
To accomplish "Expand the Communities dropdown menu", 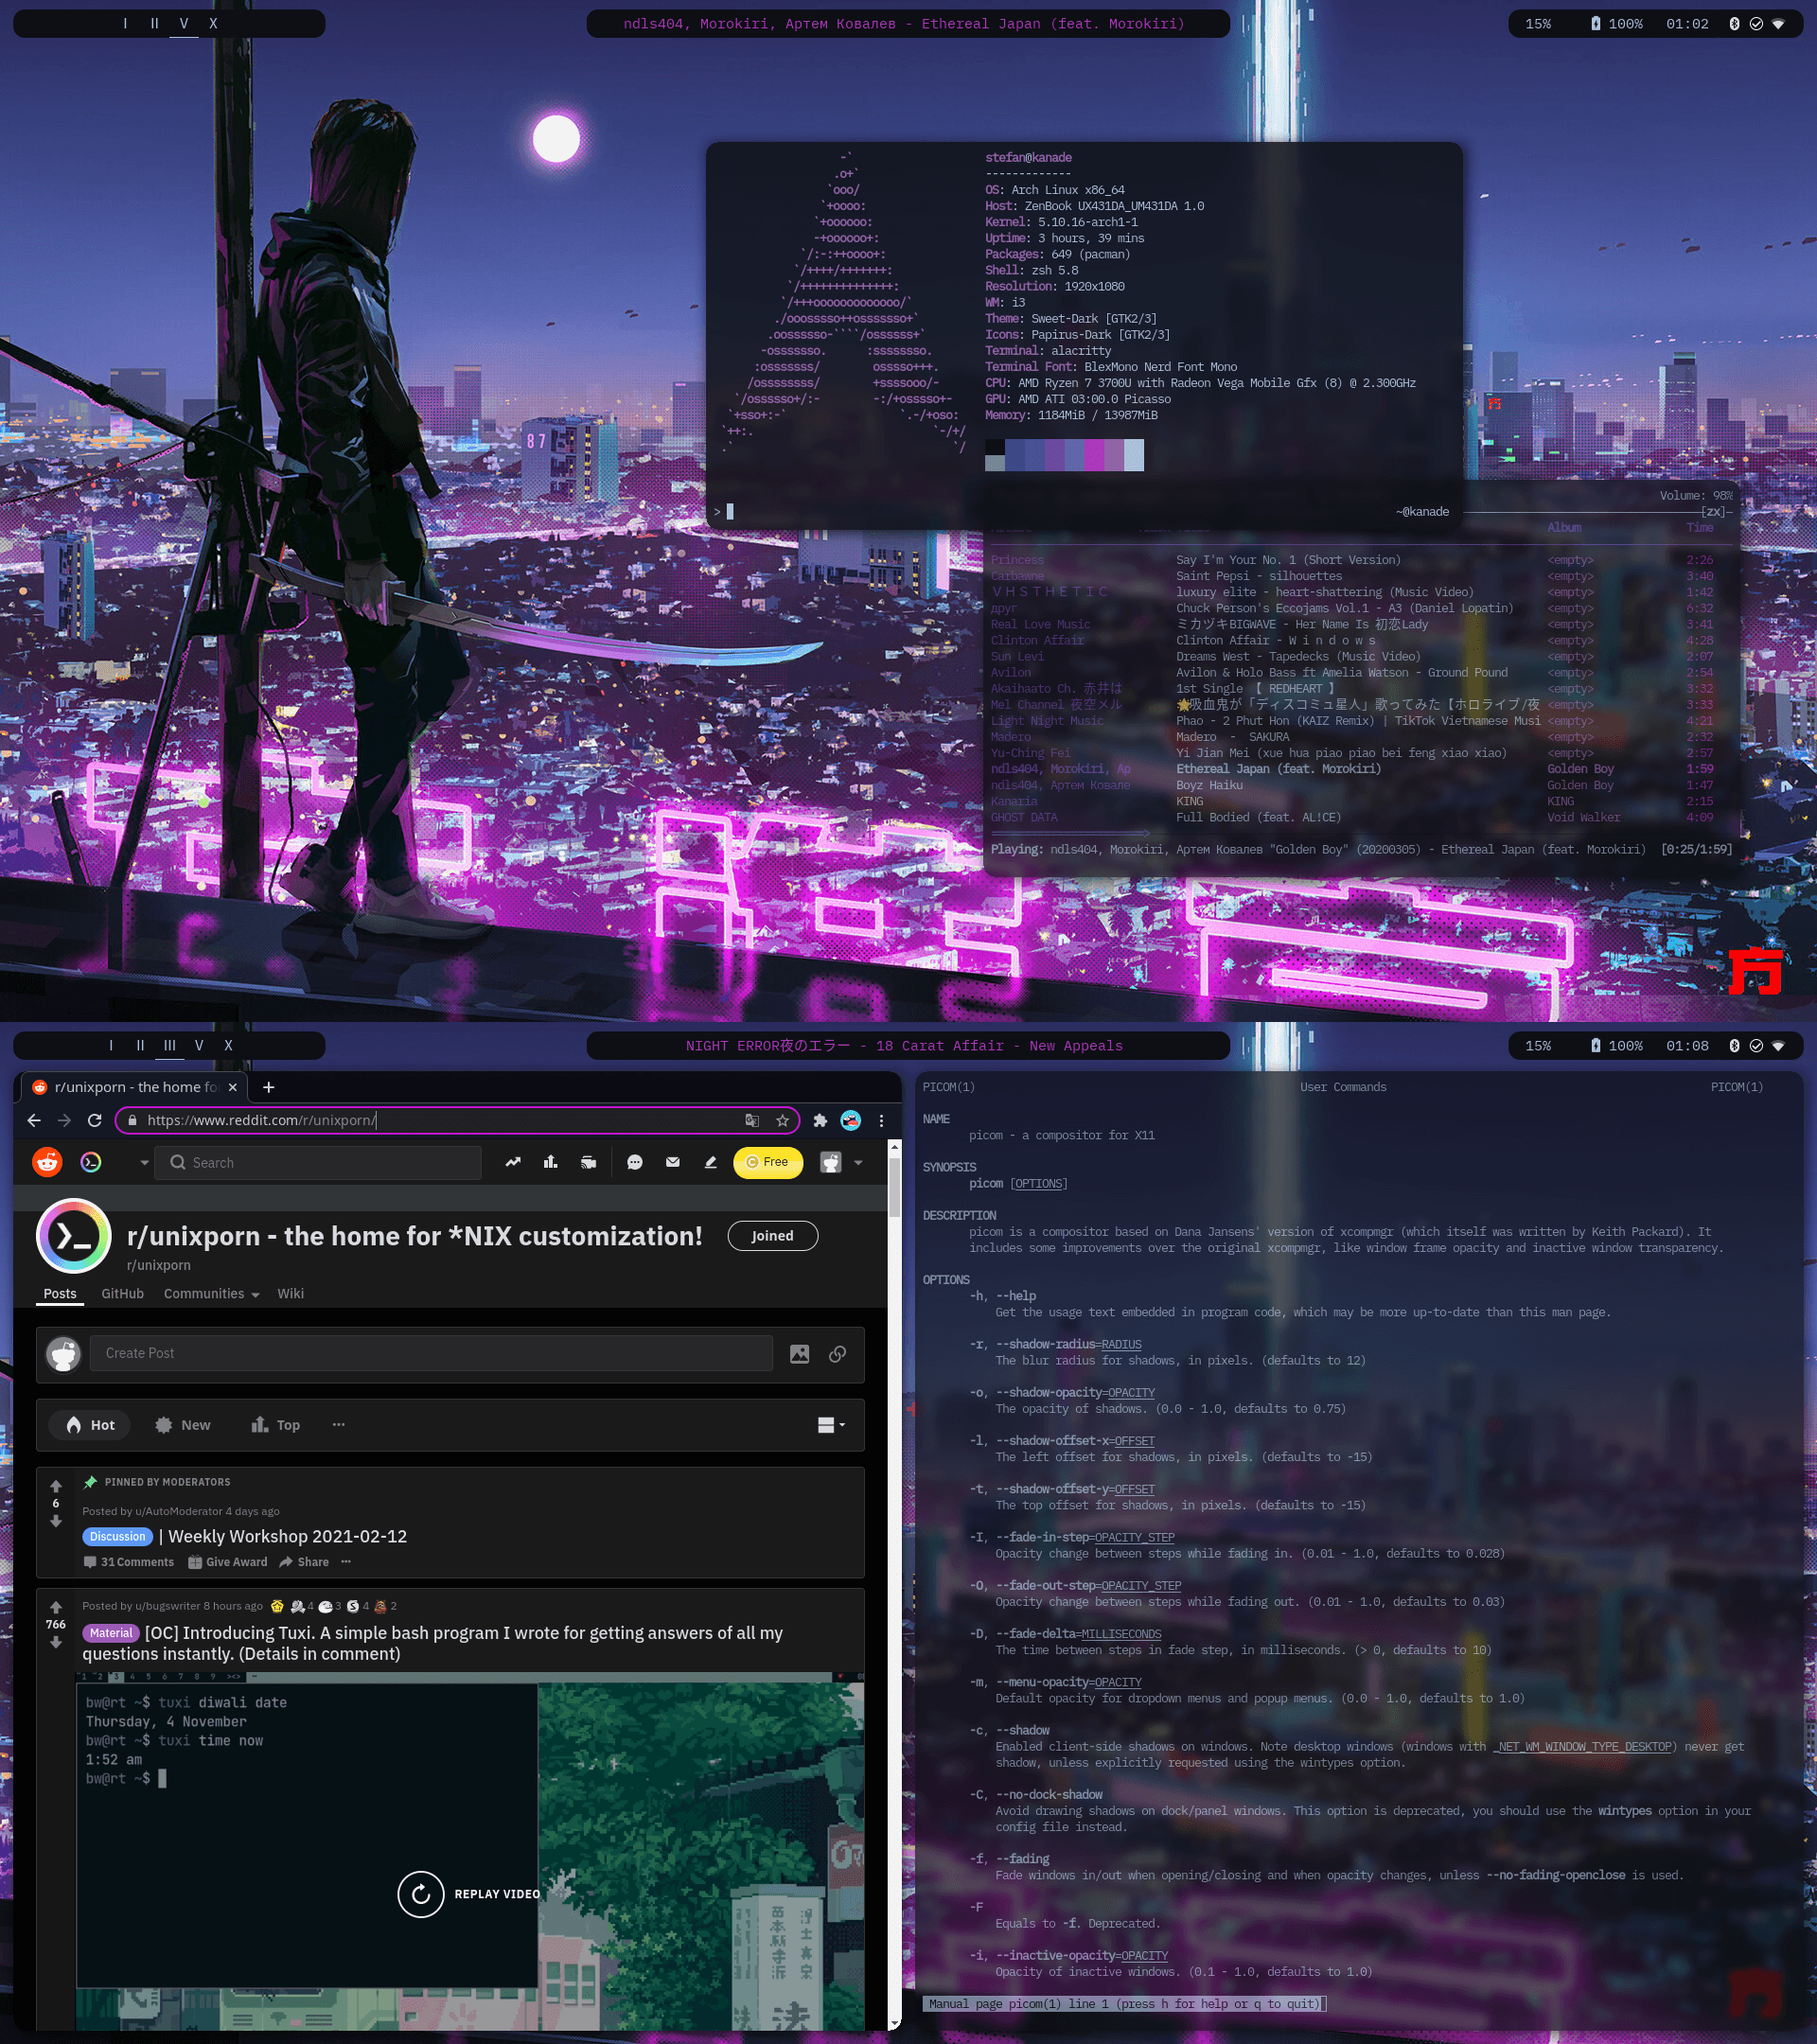I will (x=211, y=1293).
